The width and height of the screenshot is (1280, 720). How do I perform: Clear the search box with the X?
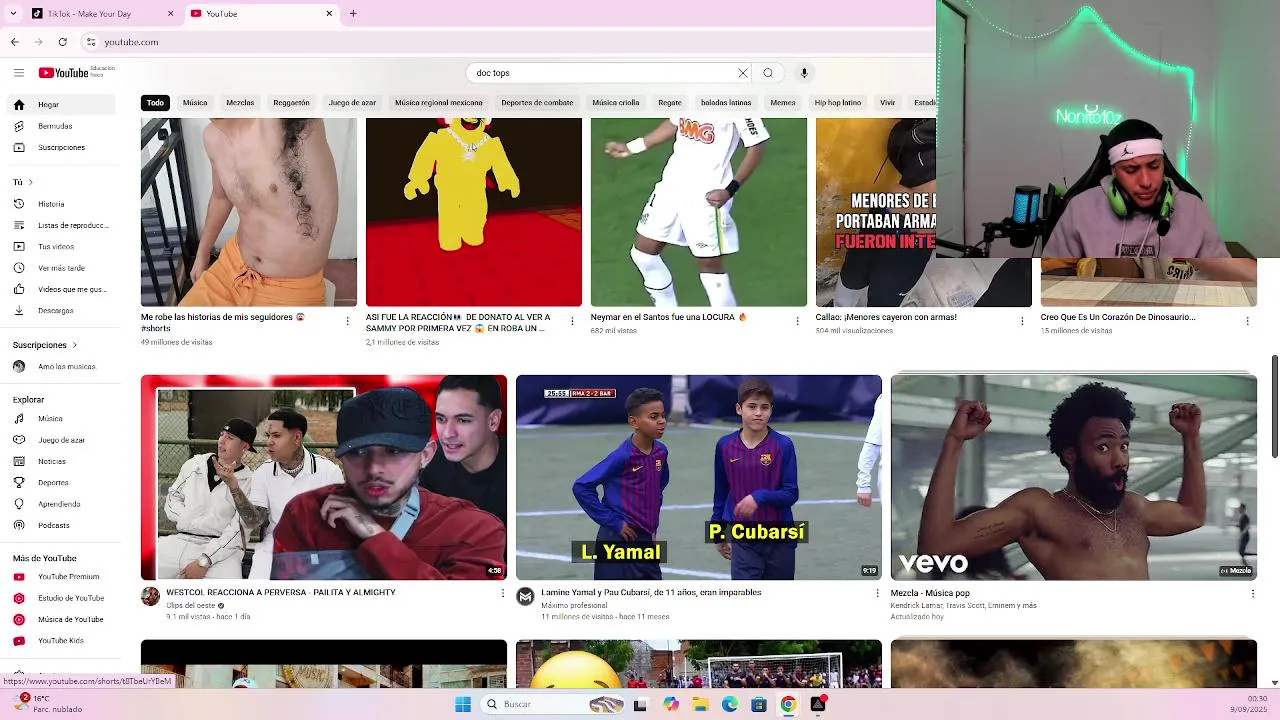click(743, 73)
